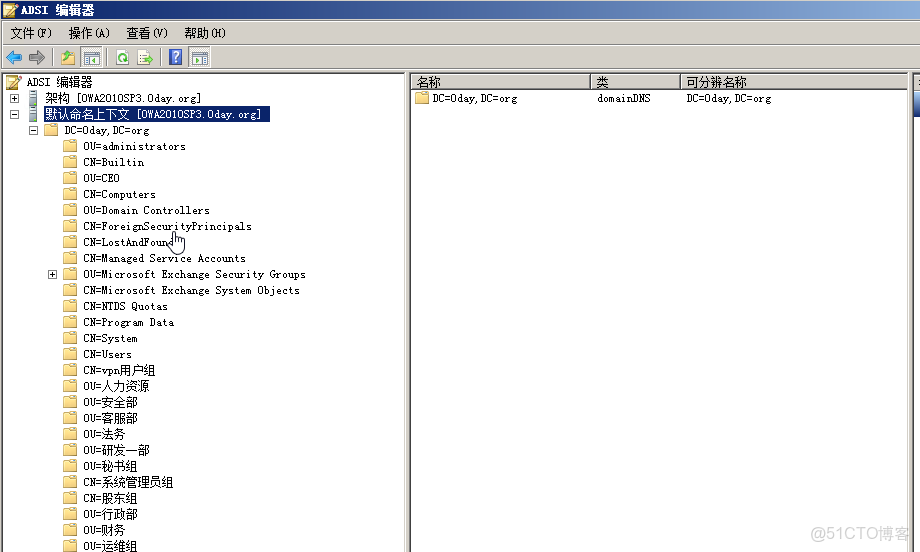
Task: Click the folder icon for CN=ForeignSecurityPrincipals
Action: pyautogui.click(x=70, y=225)
